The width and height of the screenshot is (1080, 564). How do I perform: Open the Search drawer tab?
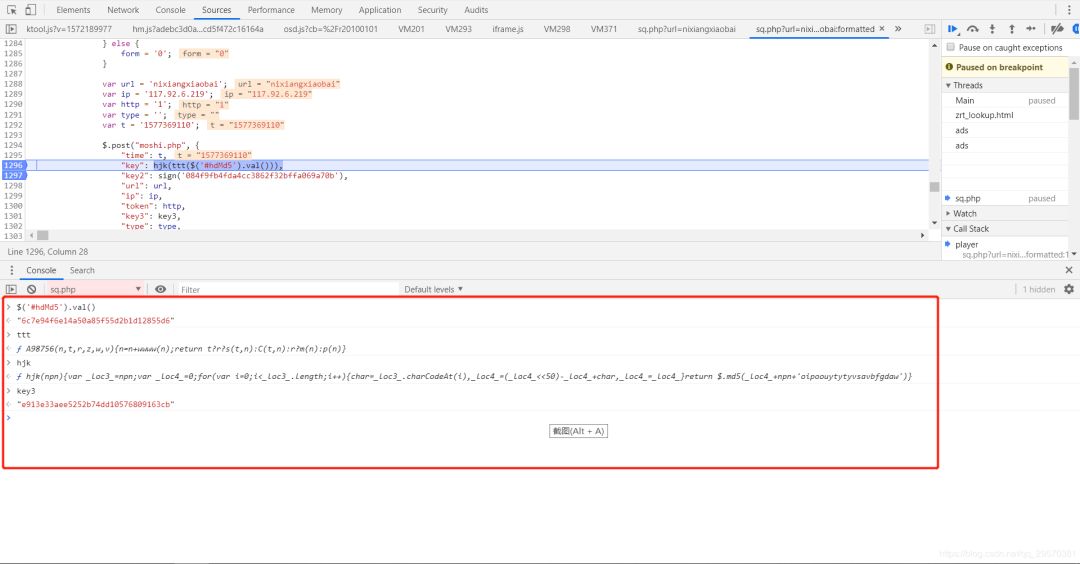coord(82,270)
